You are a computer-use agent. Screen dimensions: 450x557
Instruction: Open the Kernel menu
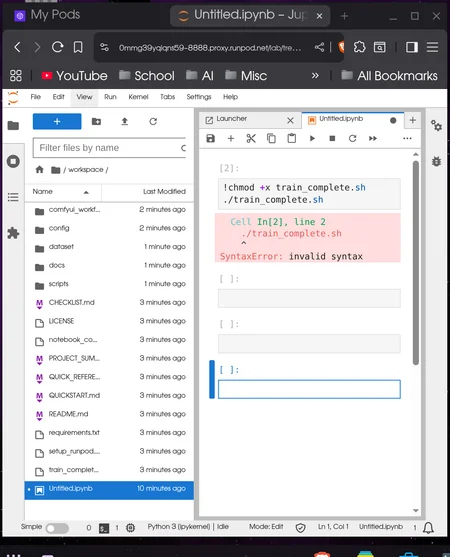(138, 97)
